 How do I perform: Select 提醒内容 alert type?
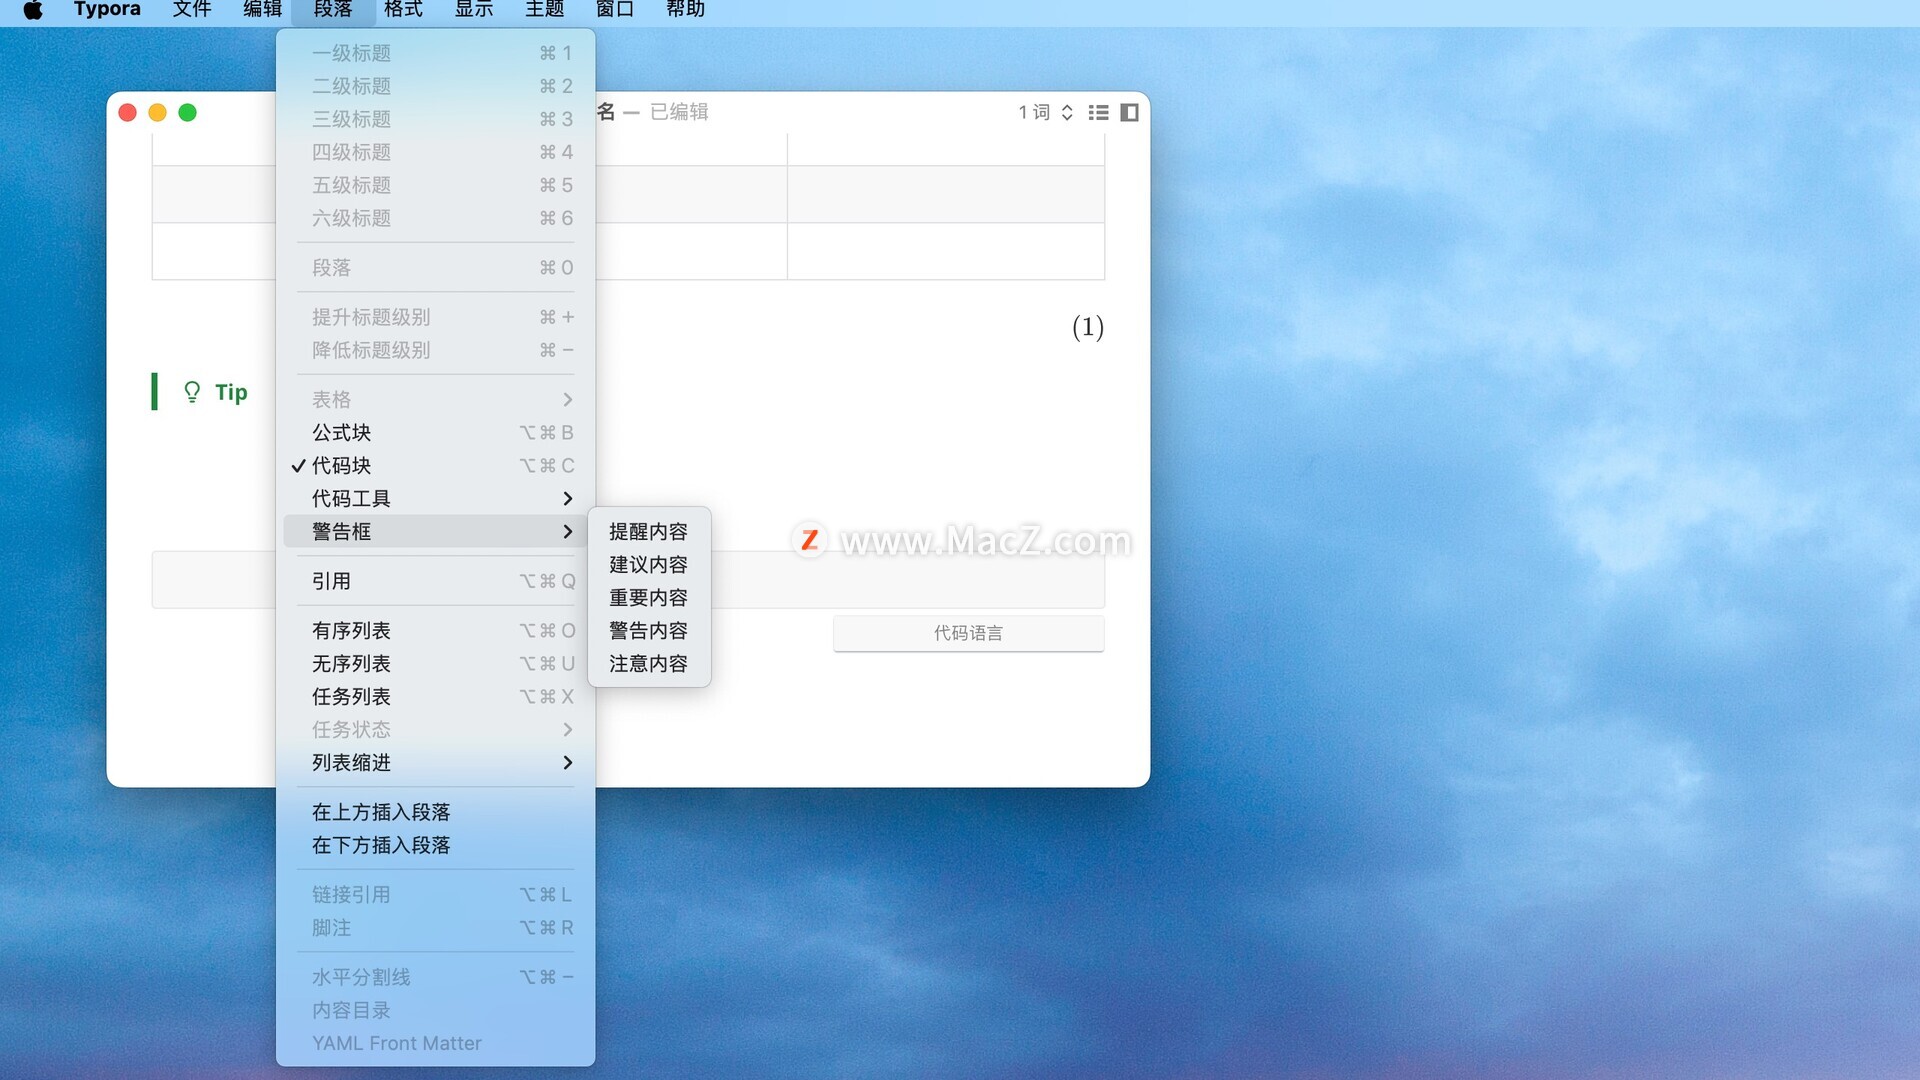[649, 531]
